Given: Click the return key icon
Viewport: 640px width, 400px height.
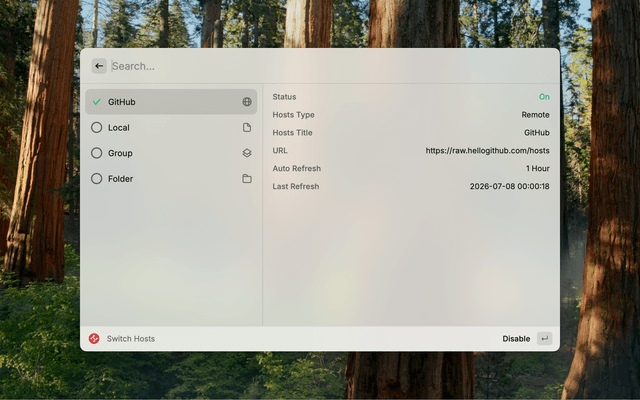Looking at the screenshot, I should tap(544, 338).
